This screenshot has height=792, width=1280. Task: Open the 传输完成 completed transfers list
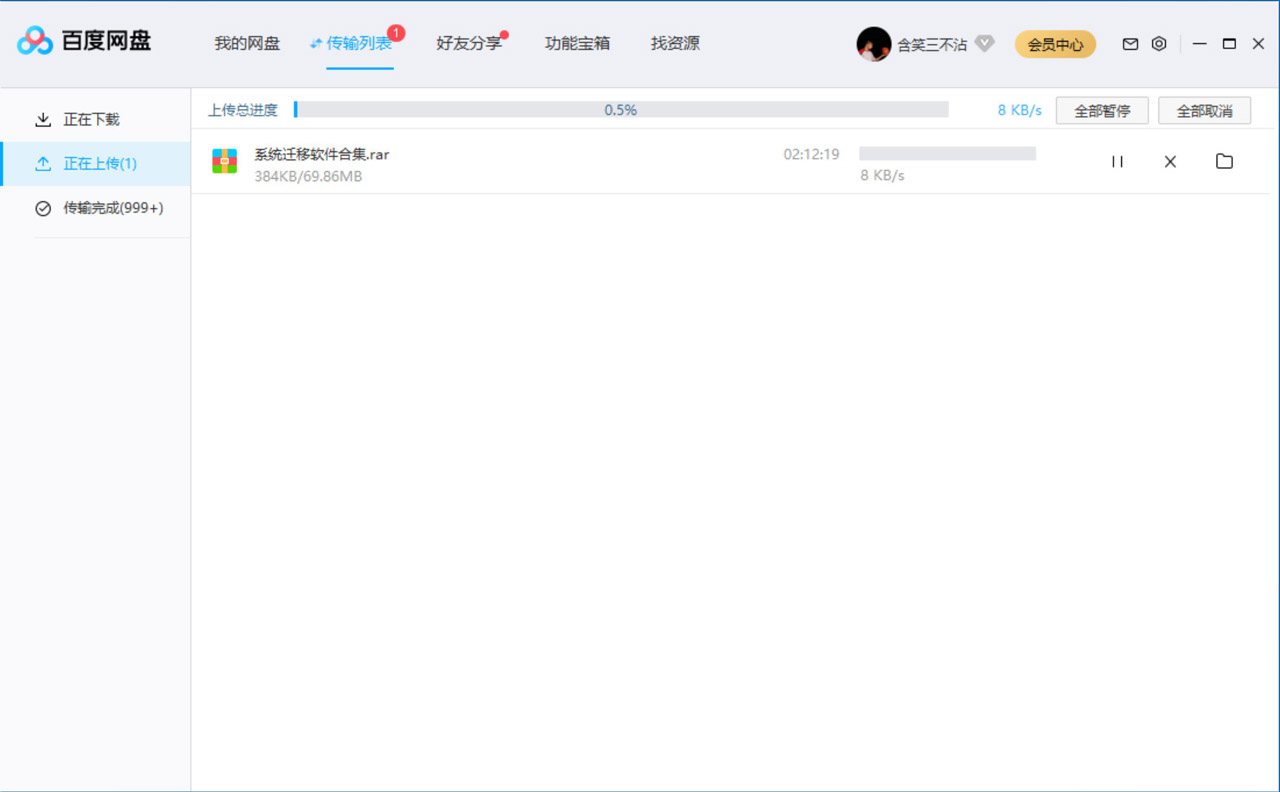click(x=100, y=208)
